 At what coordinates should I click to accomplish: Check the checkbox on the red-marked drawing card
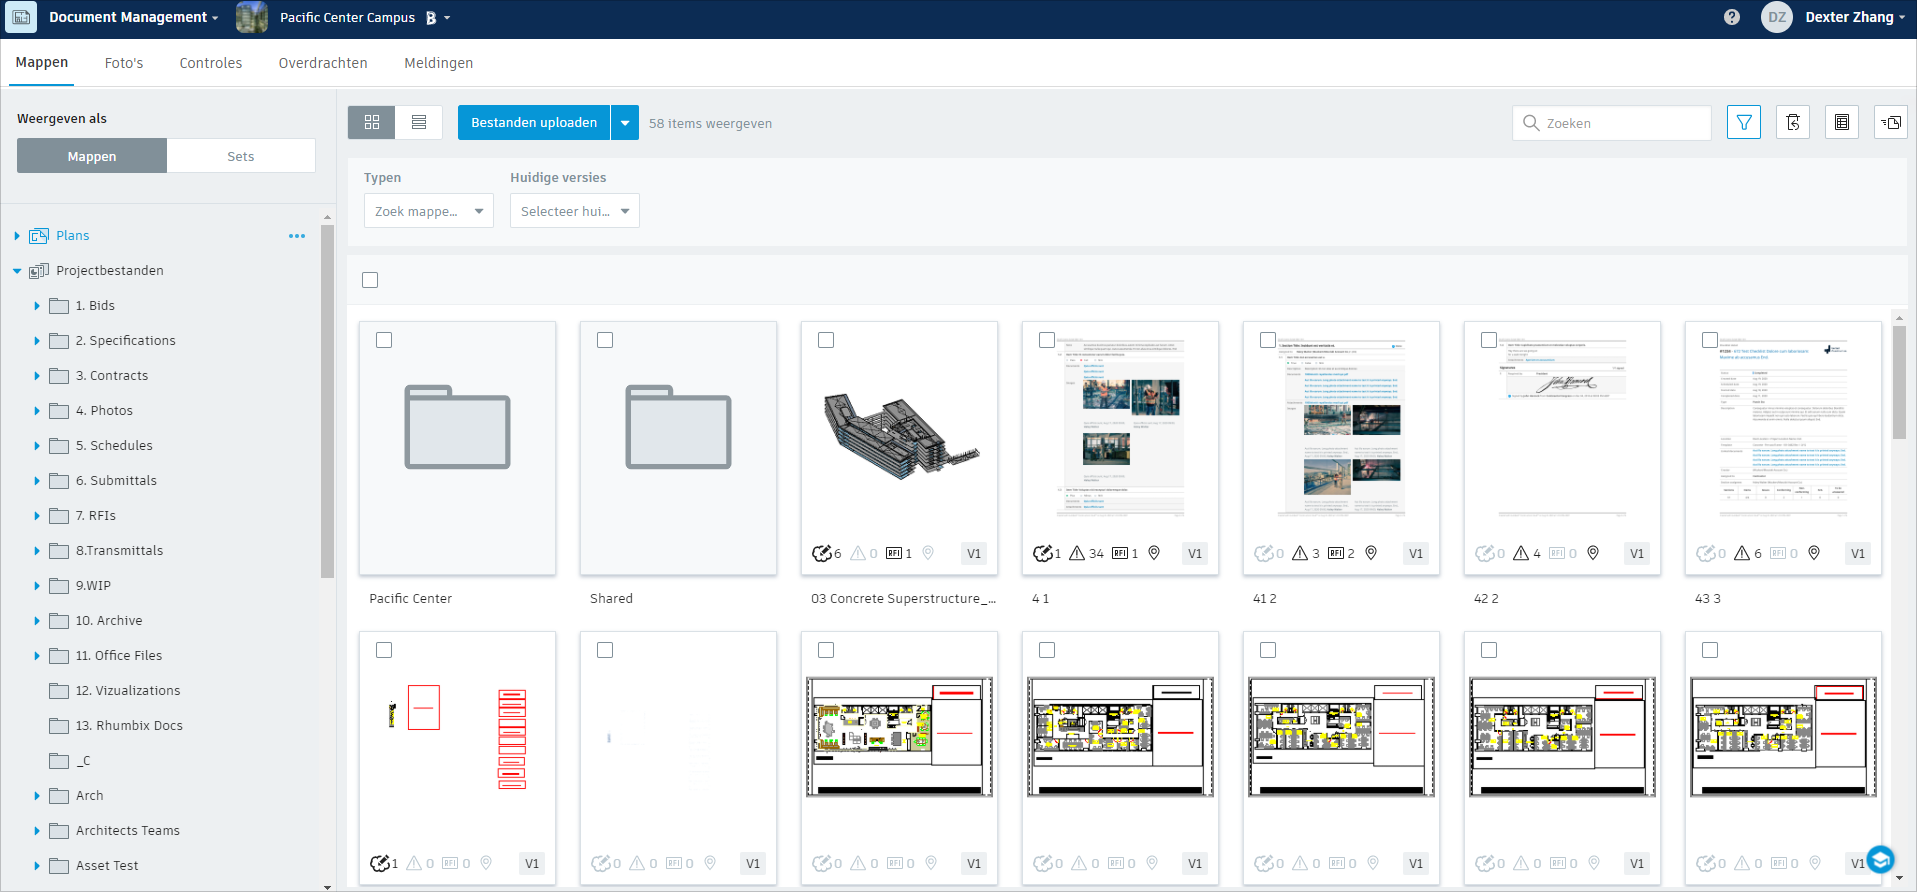click(384, 650)
